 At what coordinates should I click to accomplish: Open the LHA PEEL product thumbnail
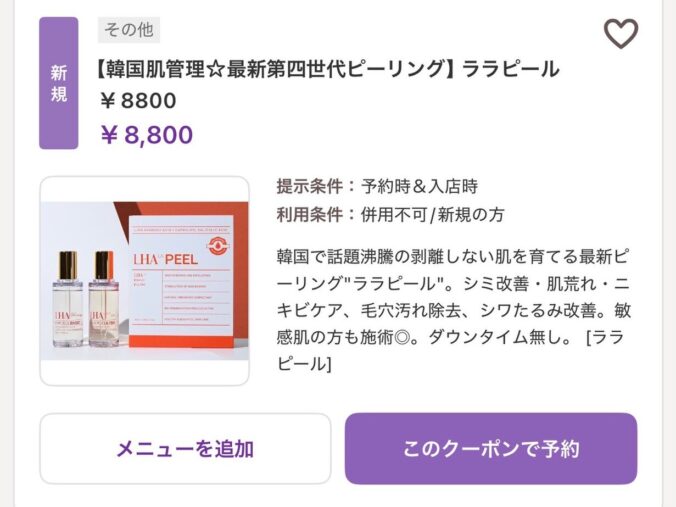pos(144,281)
